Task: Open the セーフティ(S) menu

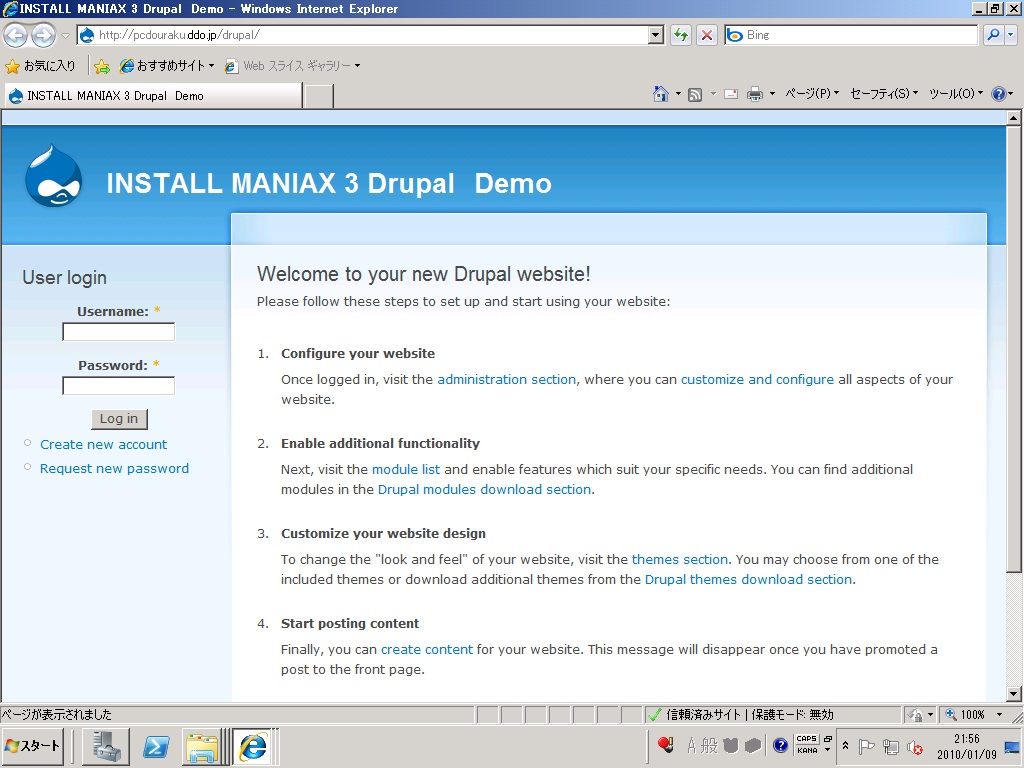Action: tap(880, 93)
